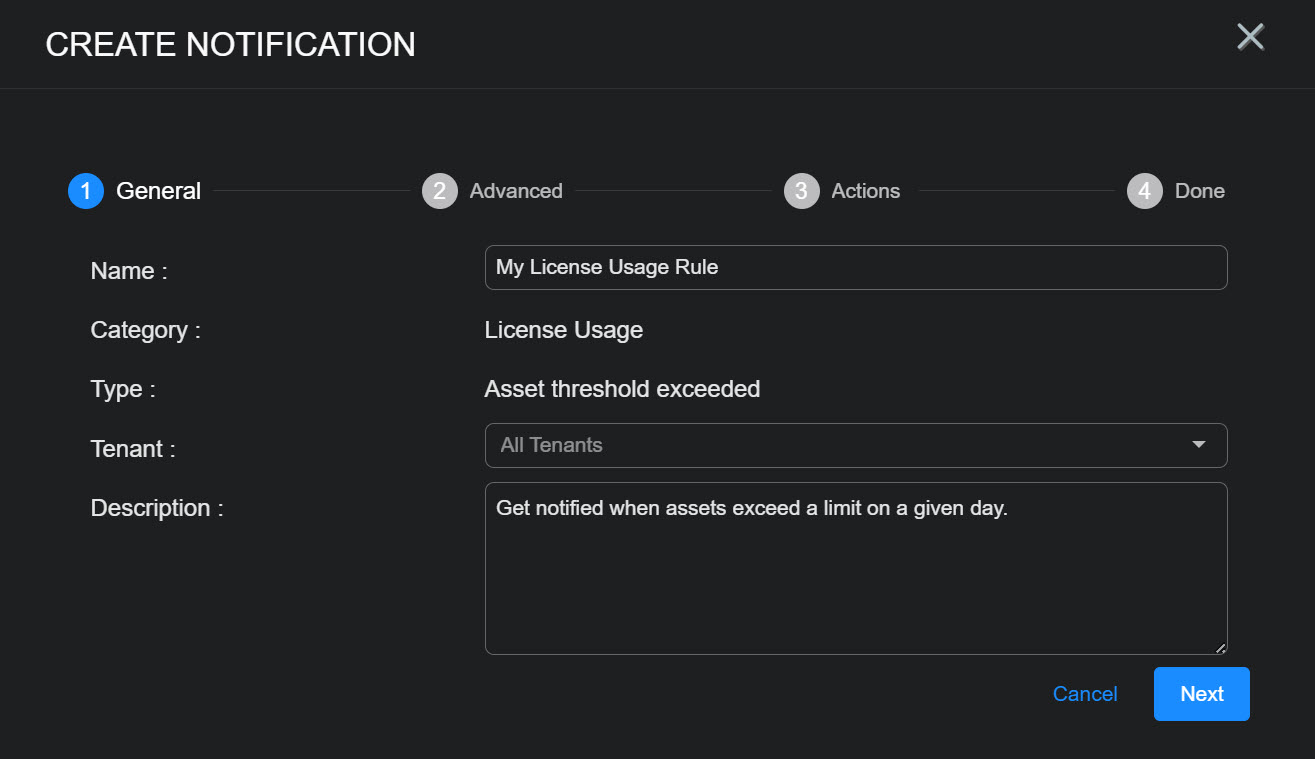Click the License Usage category value

[x=563, y=330]
